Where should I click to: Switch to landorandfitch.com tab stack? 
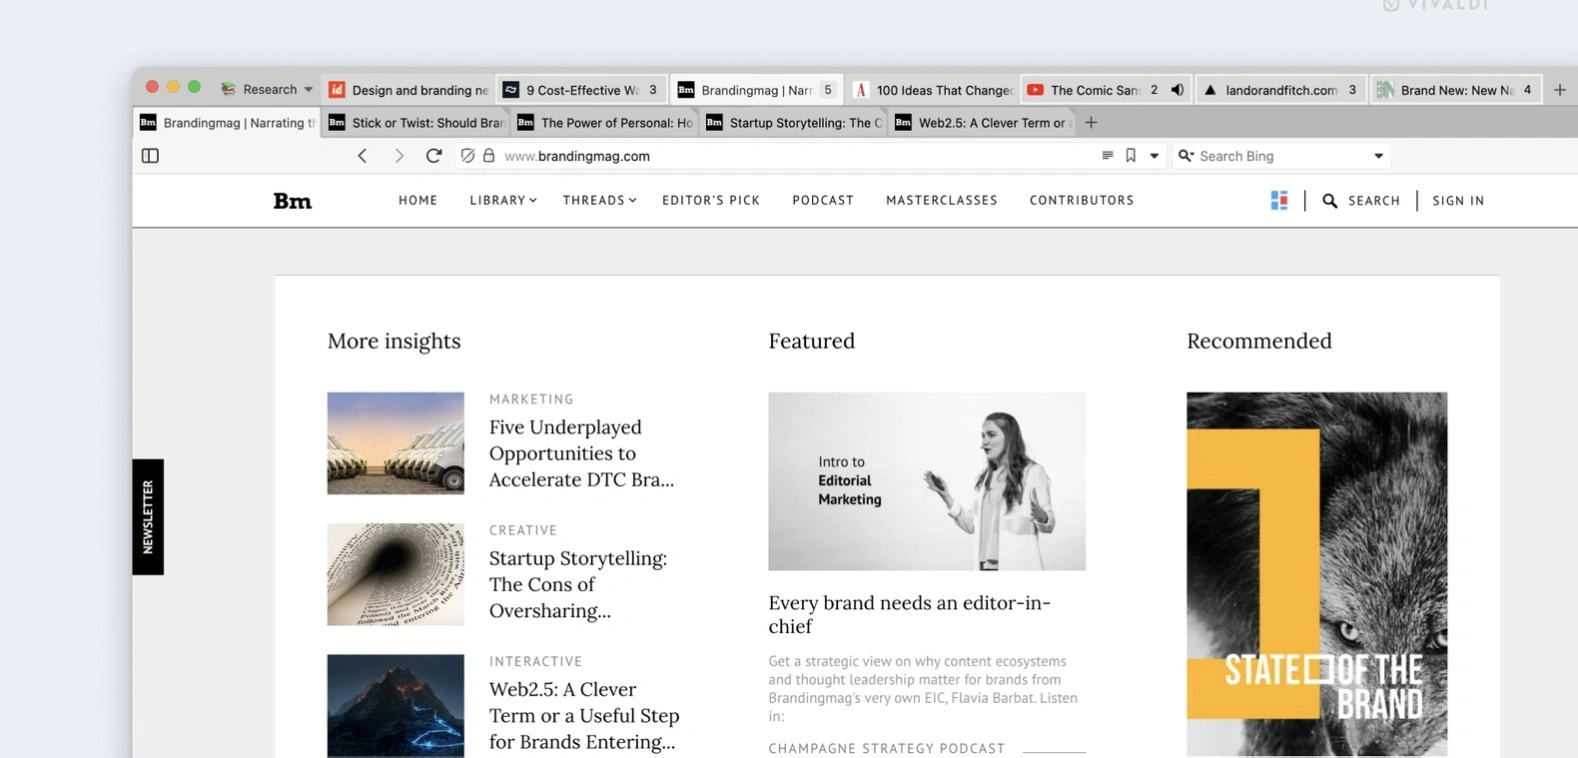[1279, 90]
